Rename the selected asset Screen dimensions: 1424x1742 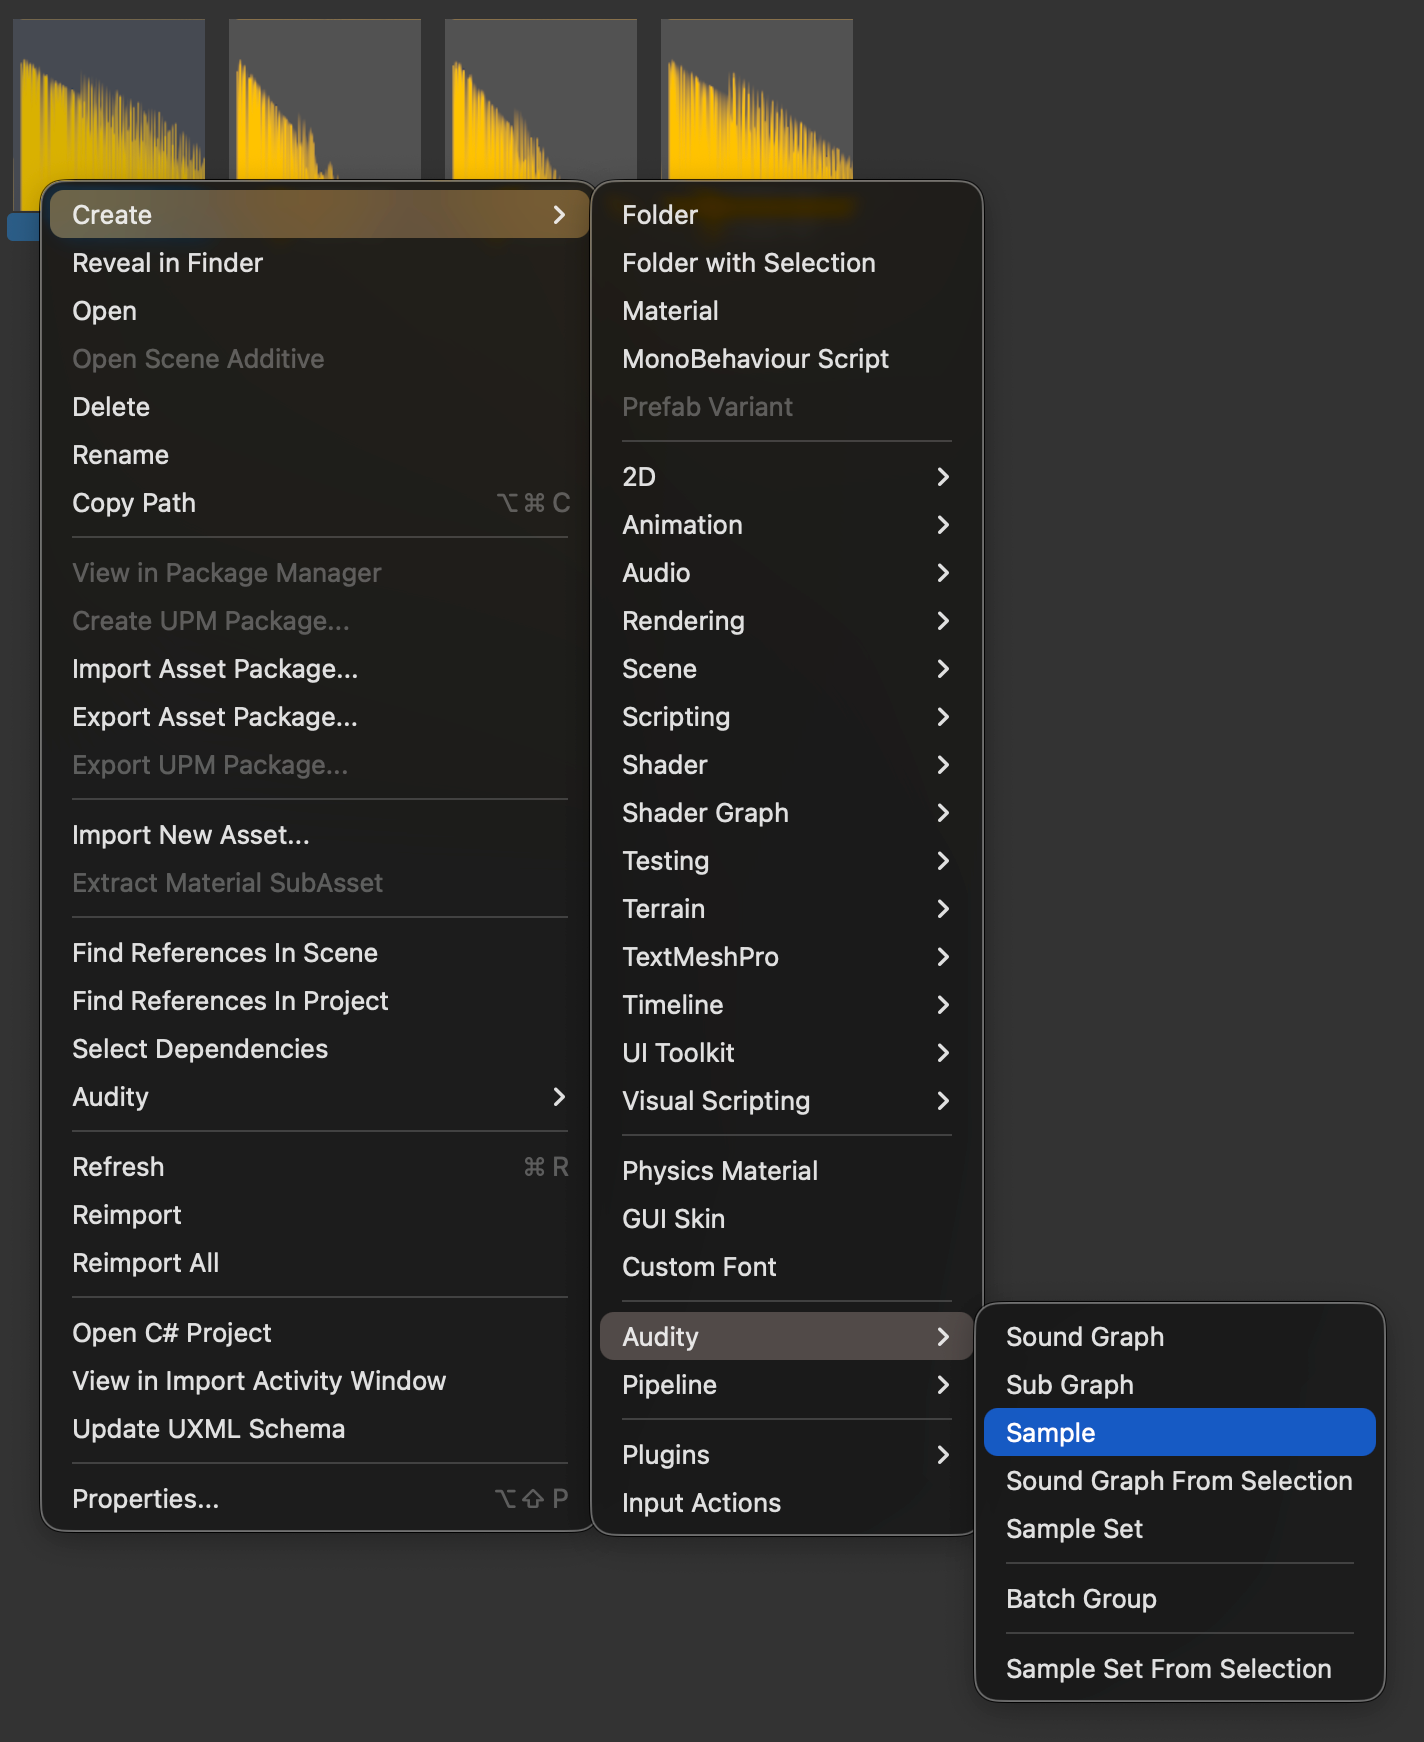319,454
